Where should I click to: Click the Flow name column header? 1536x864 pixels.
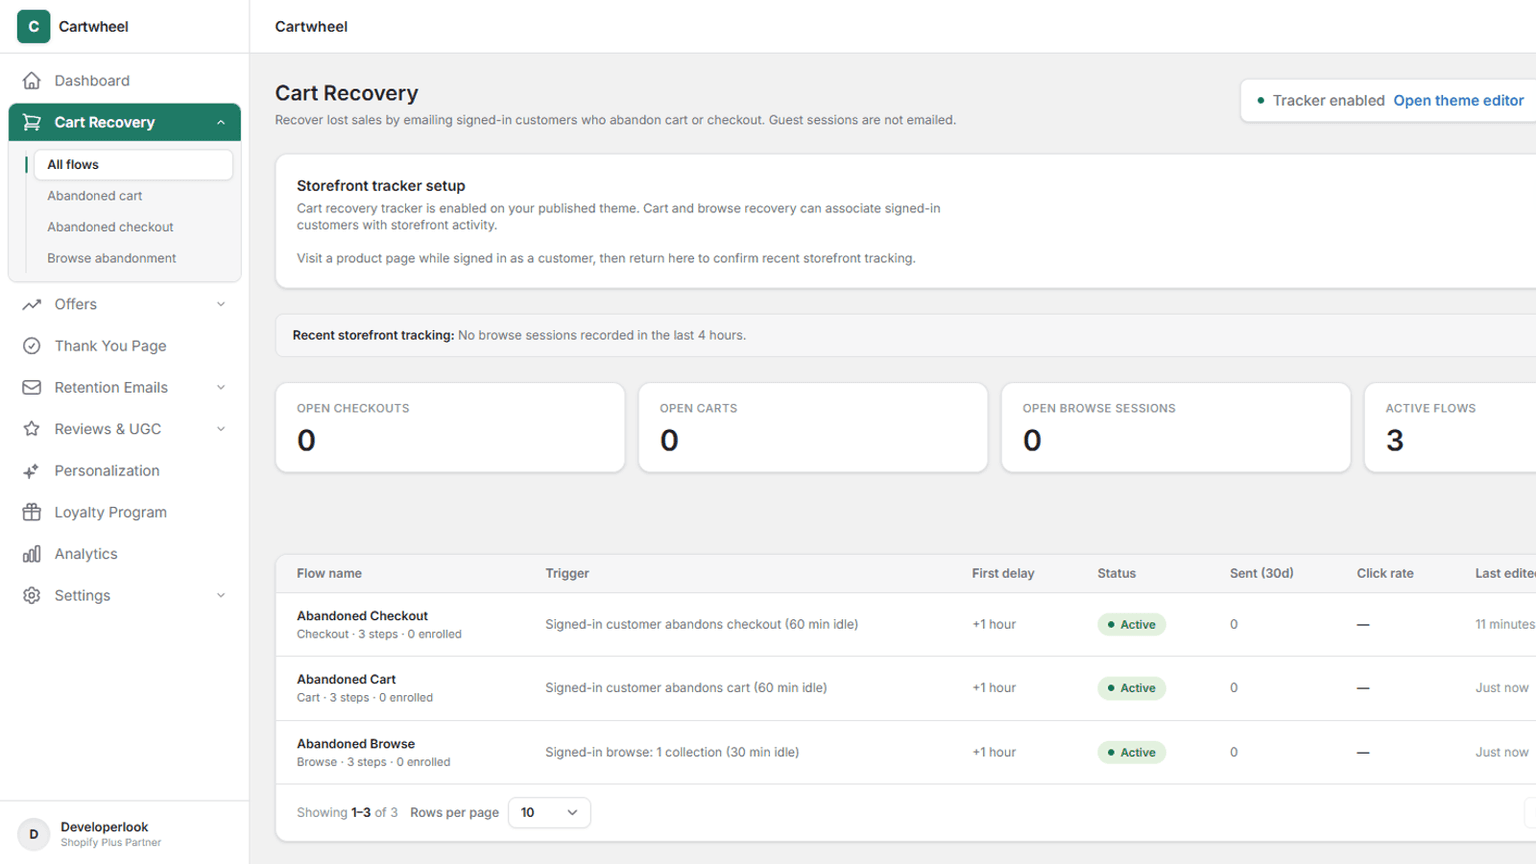(329, 573)
